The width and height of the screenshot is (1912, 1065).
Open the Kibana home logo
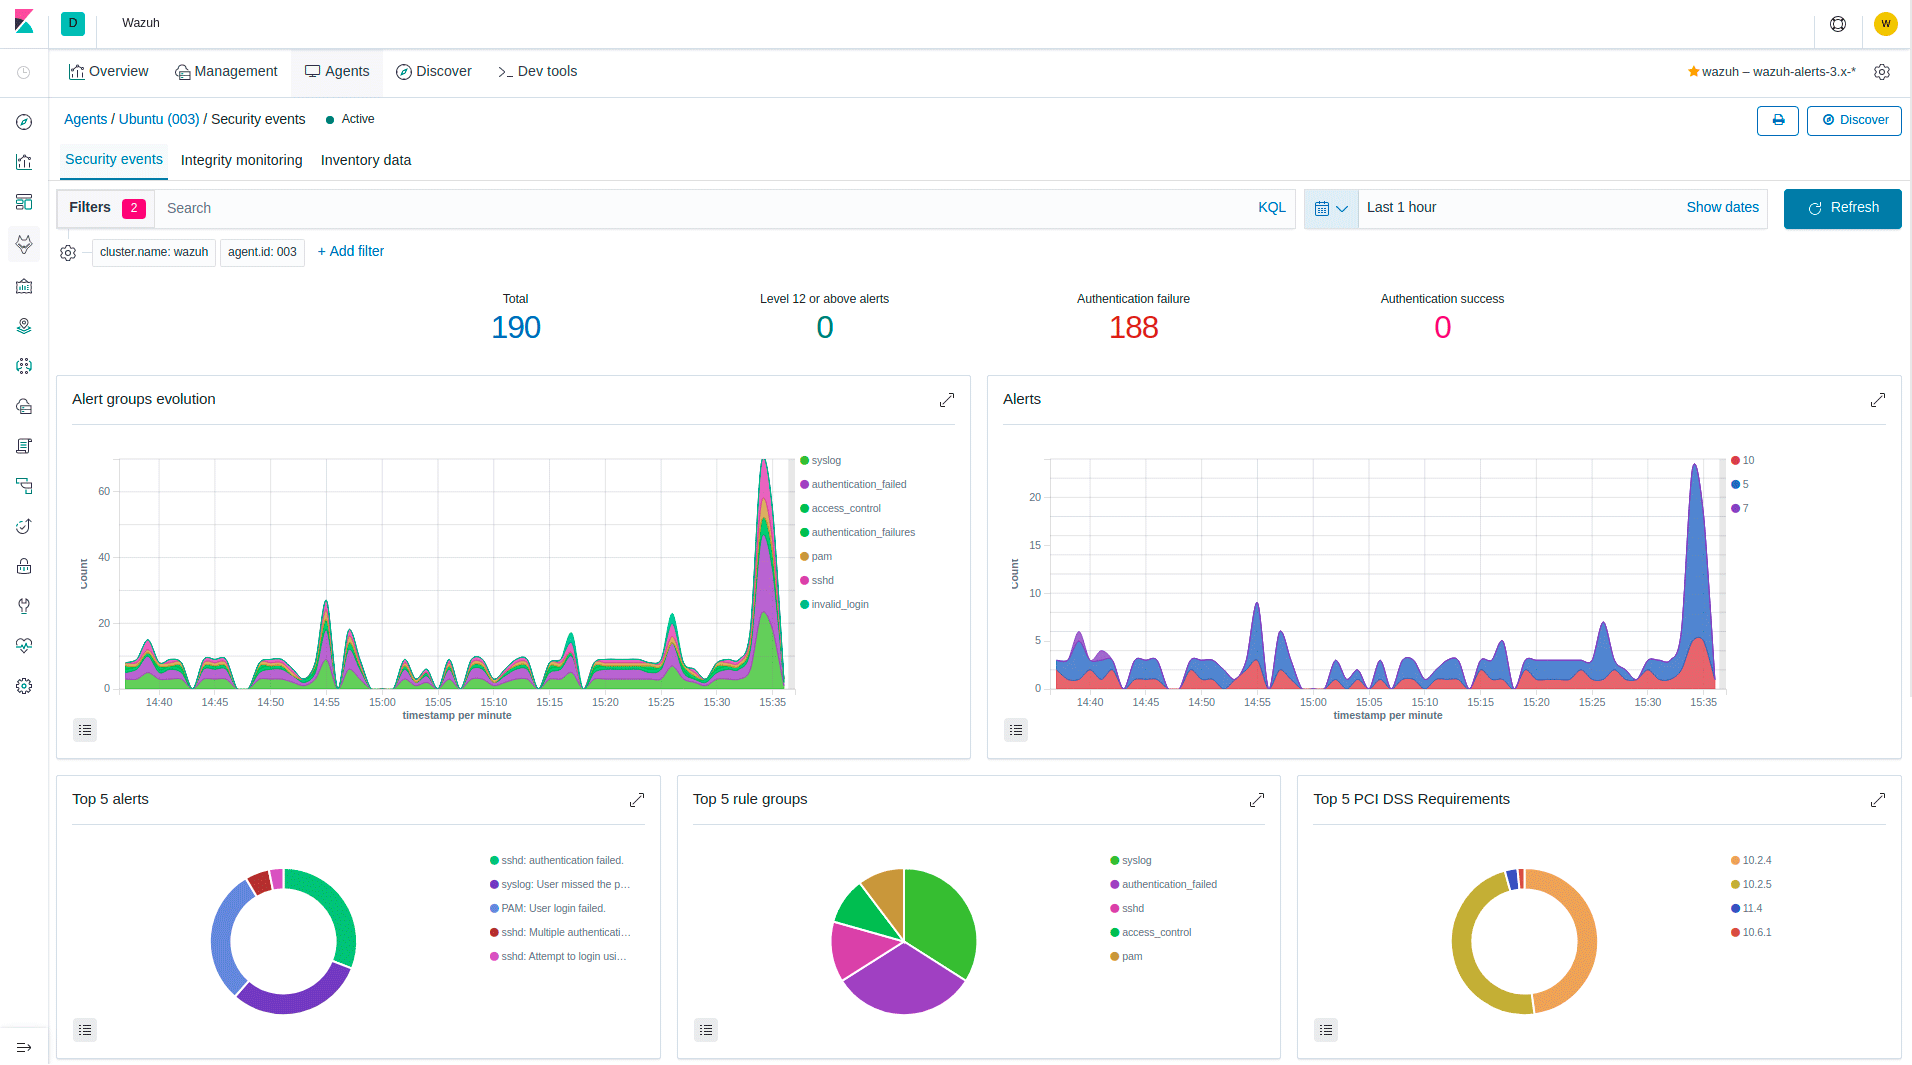24,22
